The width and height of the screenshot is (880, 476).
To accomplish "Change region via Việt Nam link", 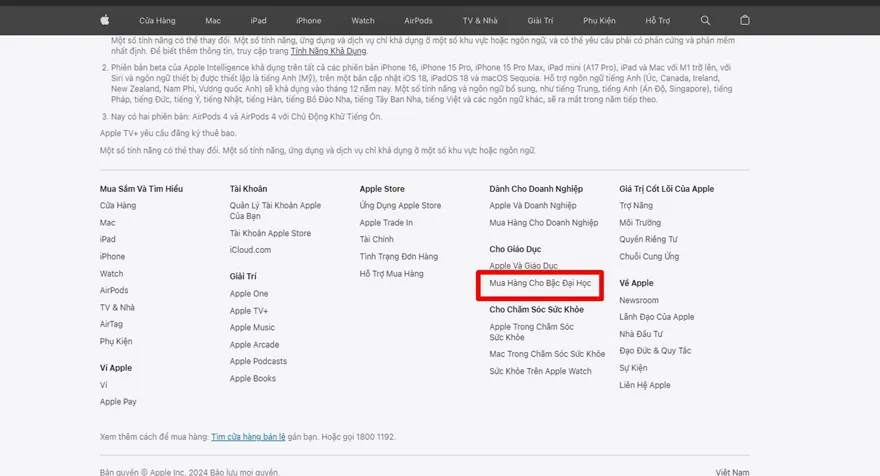I will coord(732,471).
